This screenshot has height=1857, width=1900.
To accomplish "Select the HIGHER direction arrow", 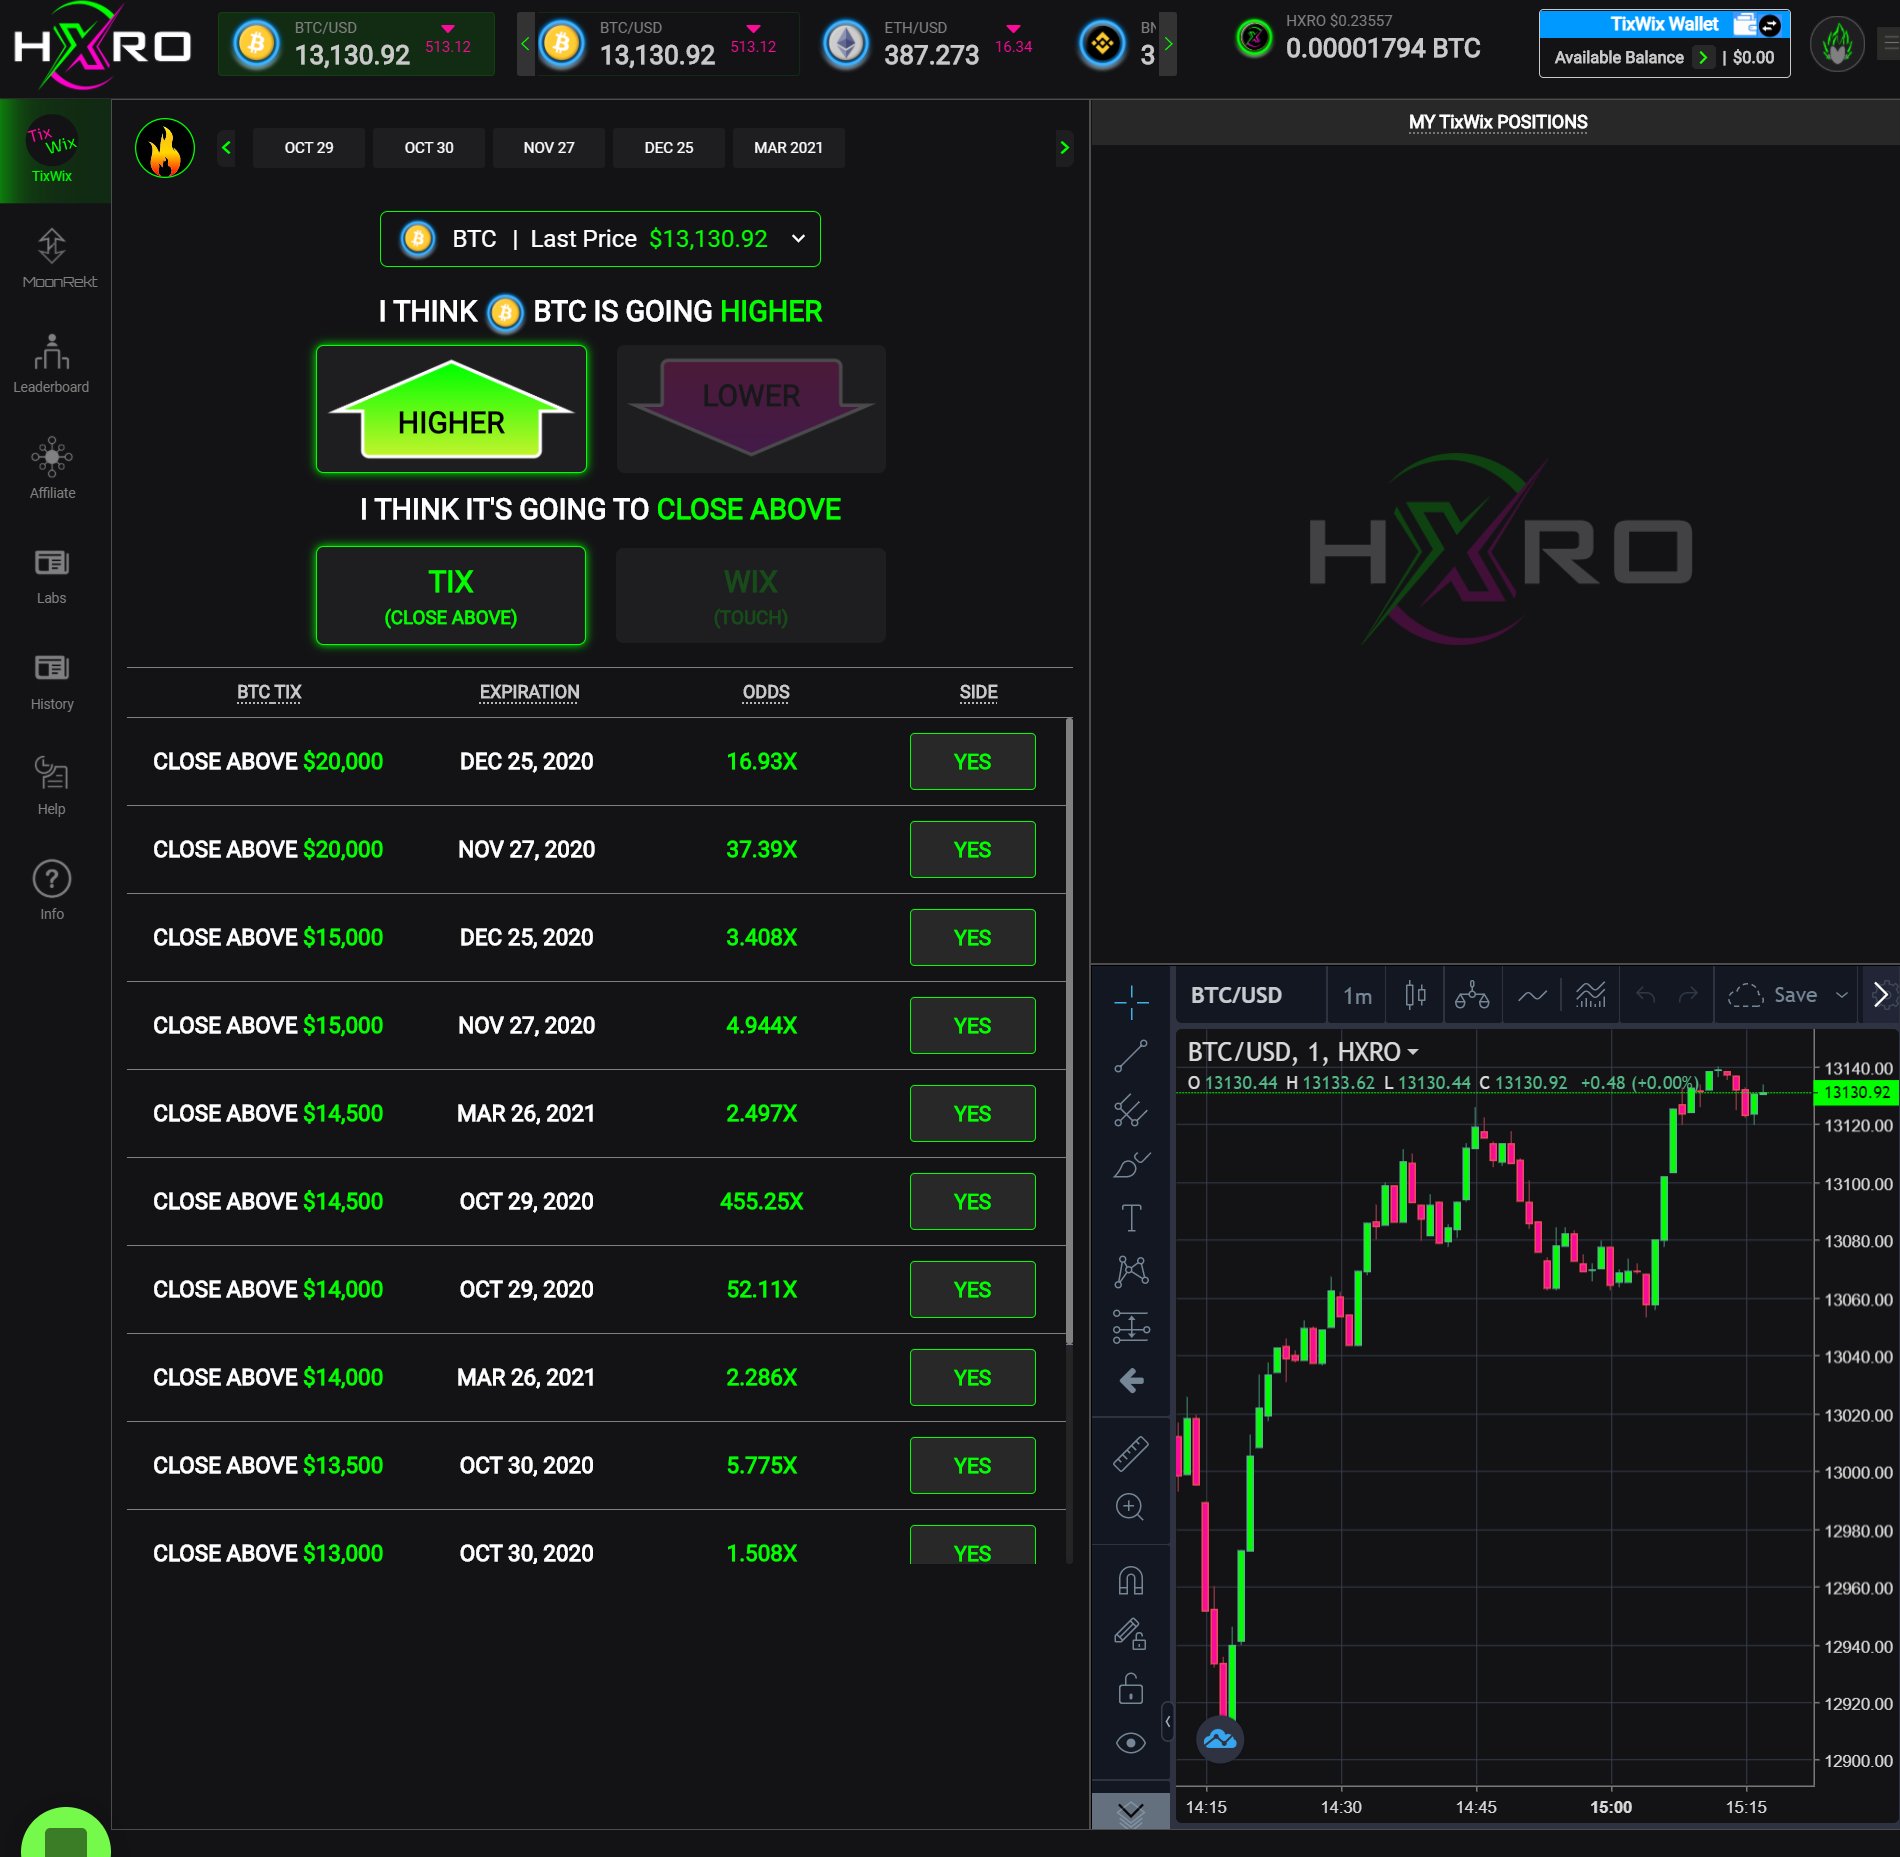I will pyautogui.click(x=451, y=409).
